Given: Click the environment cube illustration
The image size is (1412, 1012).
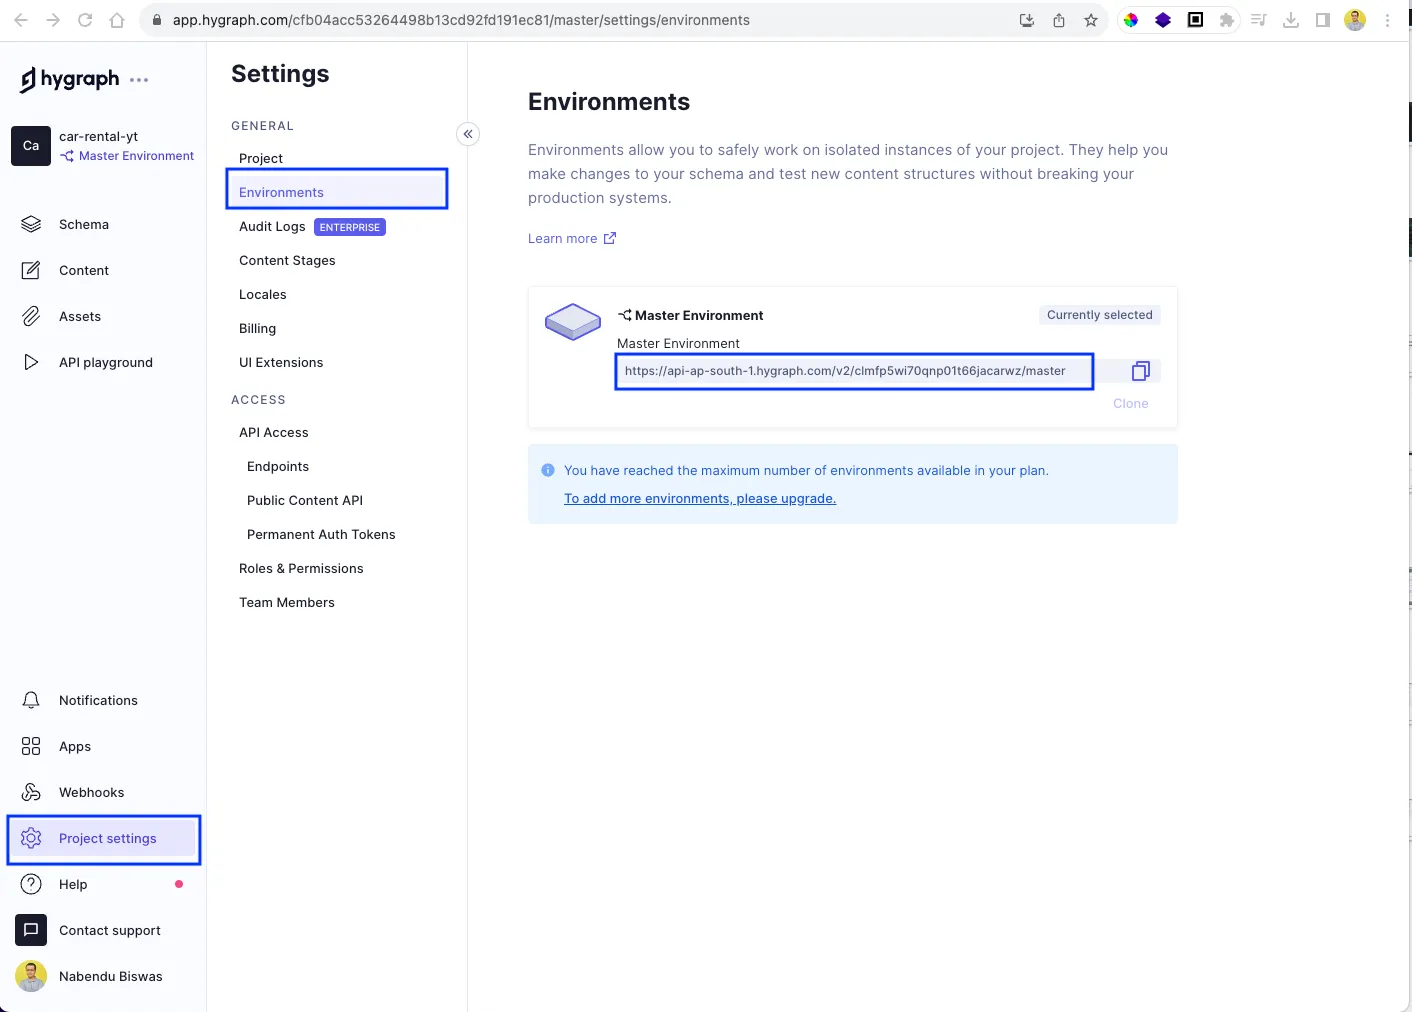Looking at the screenshot, I should pyautogui.click(x=573, y=322).
